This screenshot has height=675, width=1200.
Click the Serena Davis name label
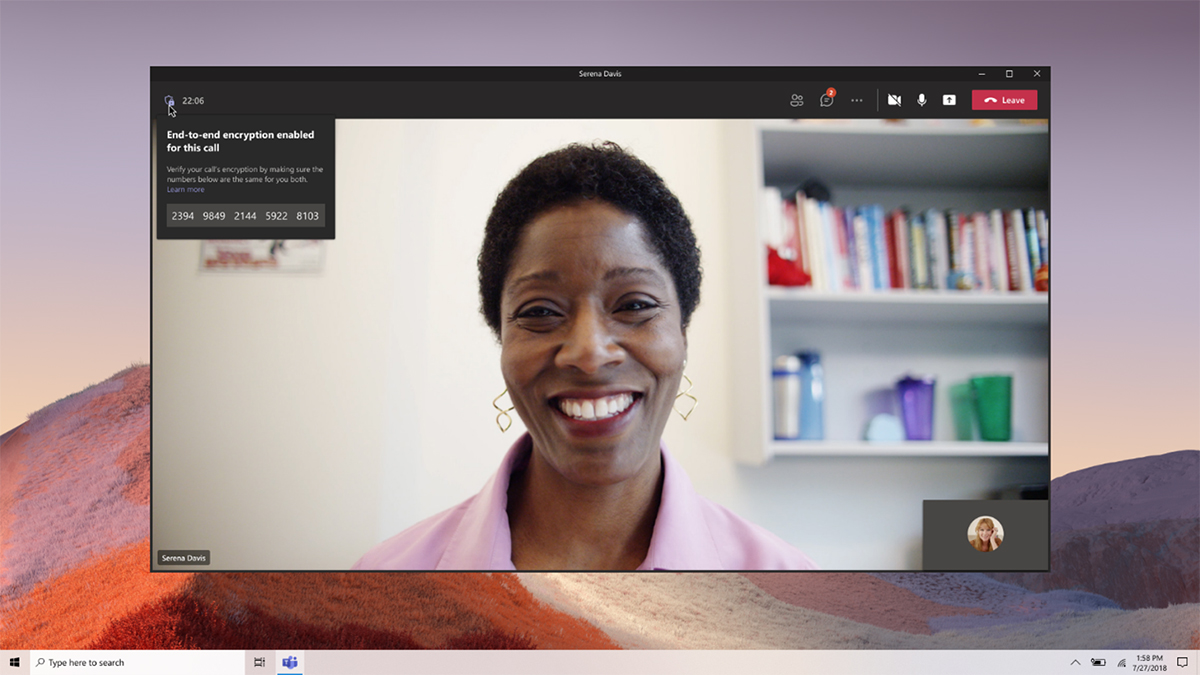[x=184, y=558]
